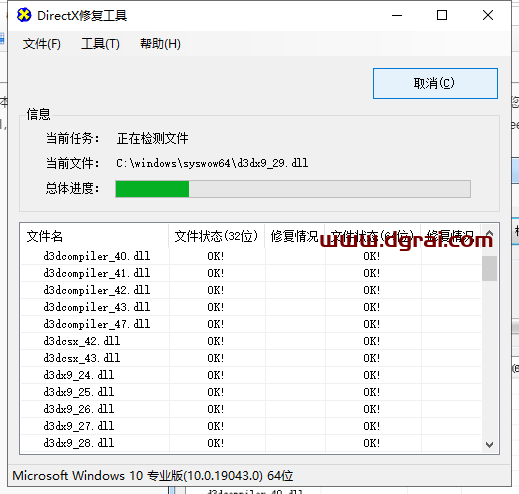The width and height of the screenshot is (519, 494).
Task: Click the current file path d3dx9_29.dll
Action: click(x=212, y=163)
